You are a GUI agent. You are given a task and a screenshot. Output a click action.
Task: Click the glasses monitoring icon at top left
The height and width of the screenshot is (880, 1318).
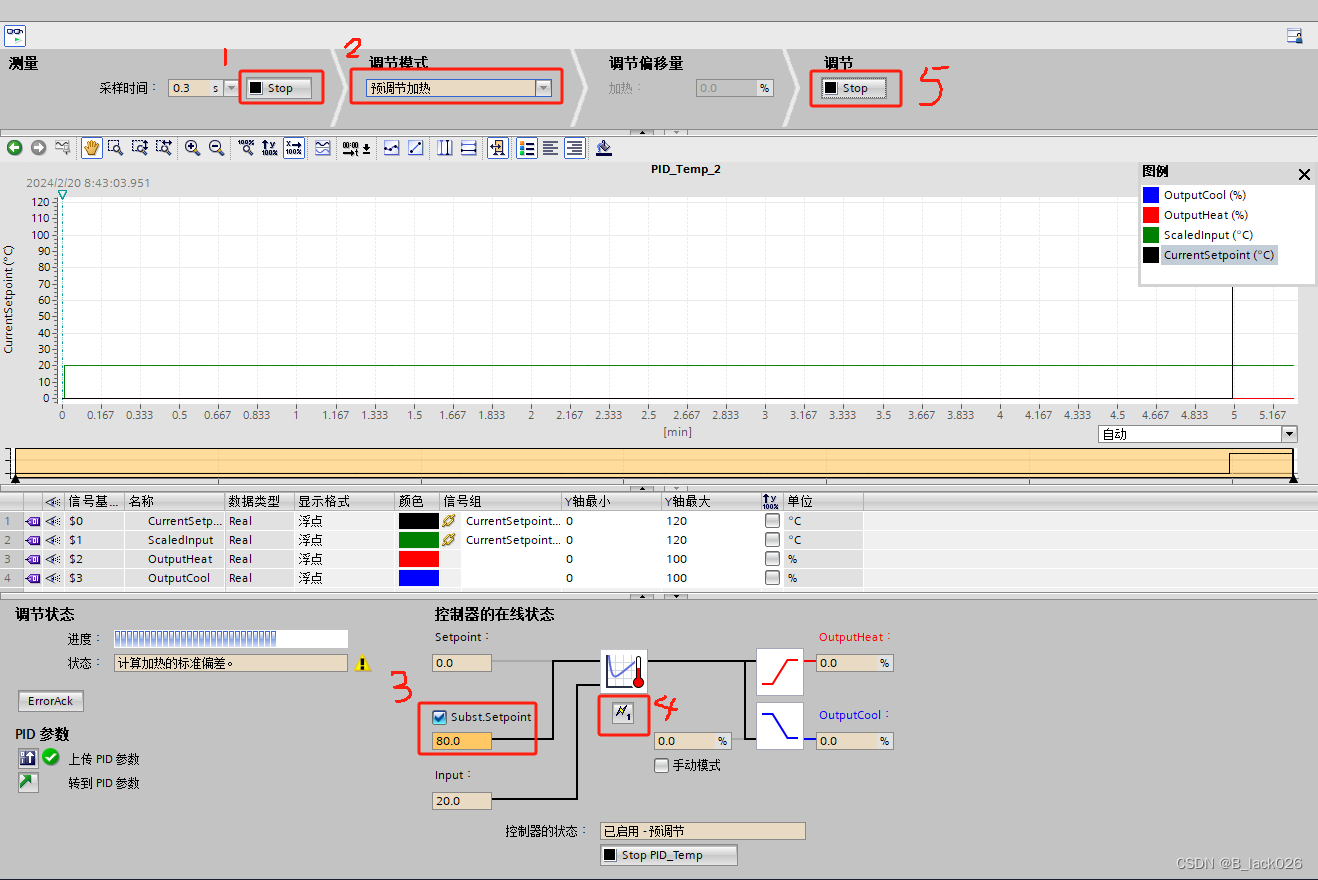pyautogui.click(x=14, y=36)
